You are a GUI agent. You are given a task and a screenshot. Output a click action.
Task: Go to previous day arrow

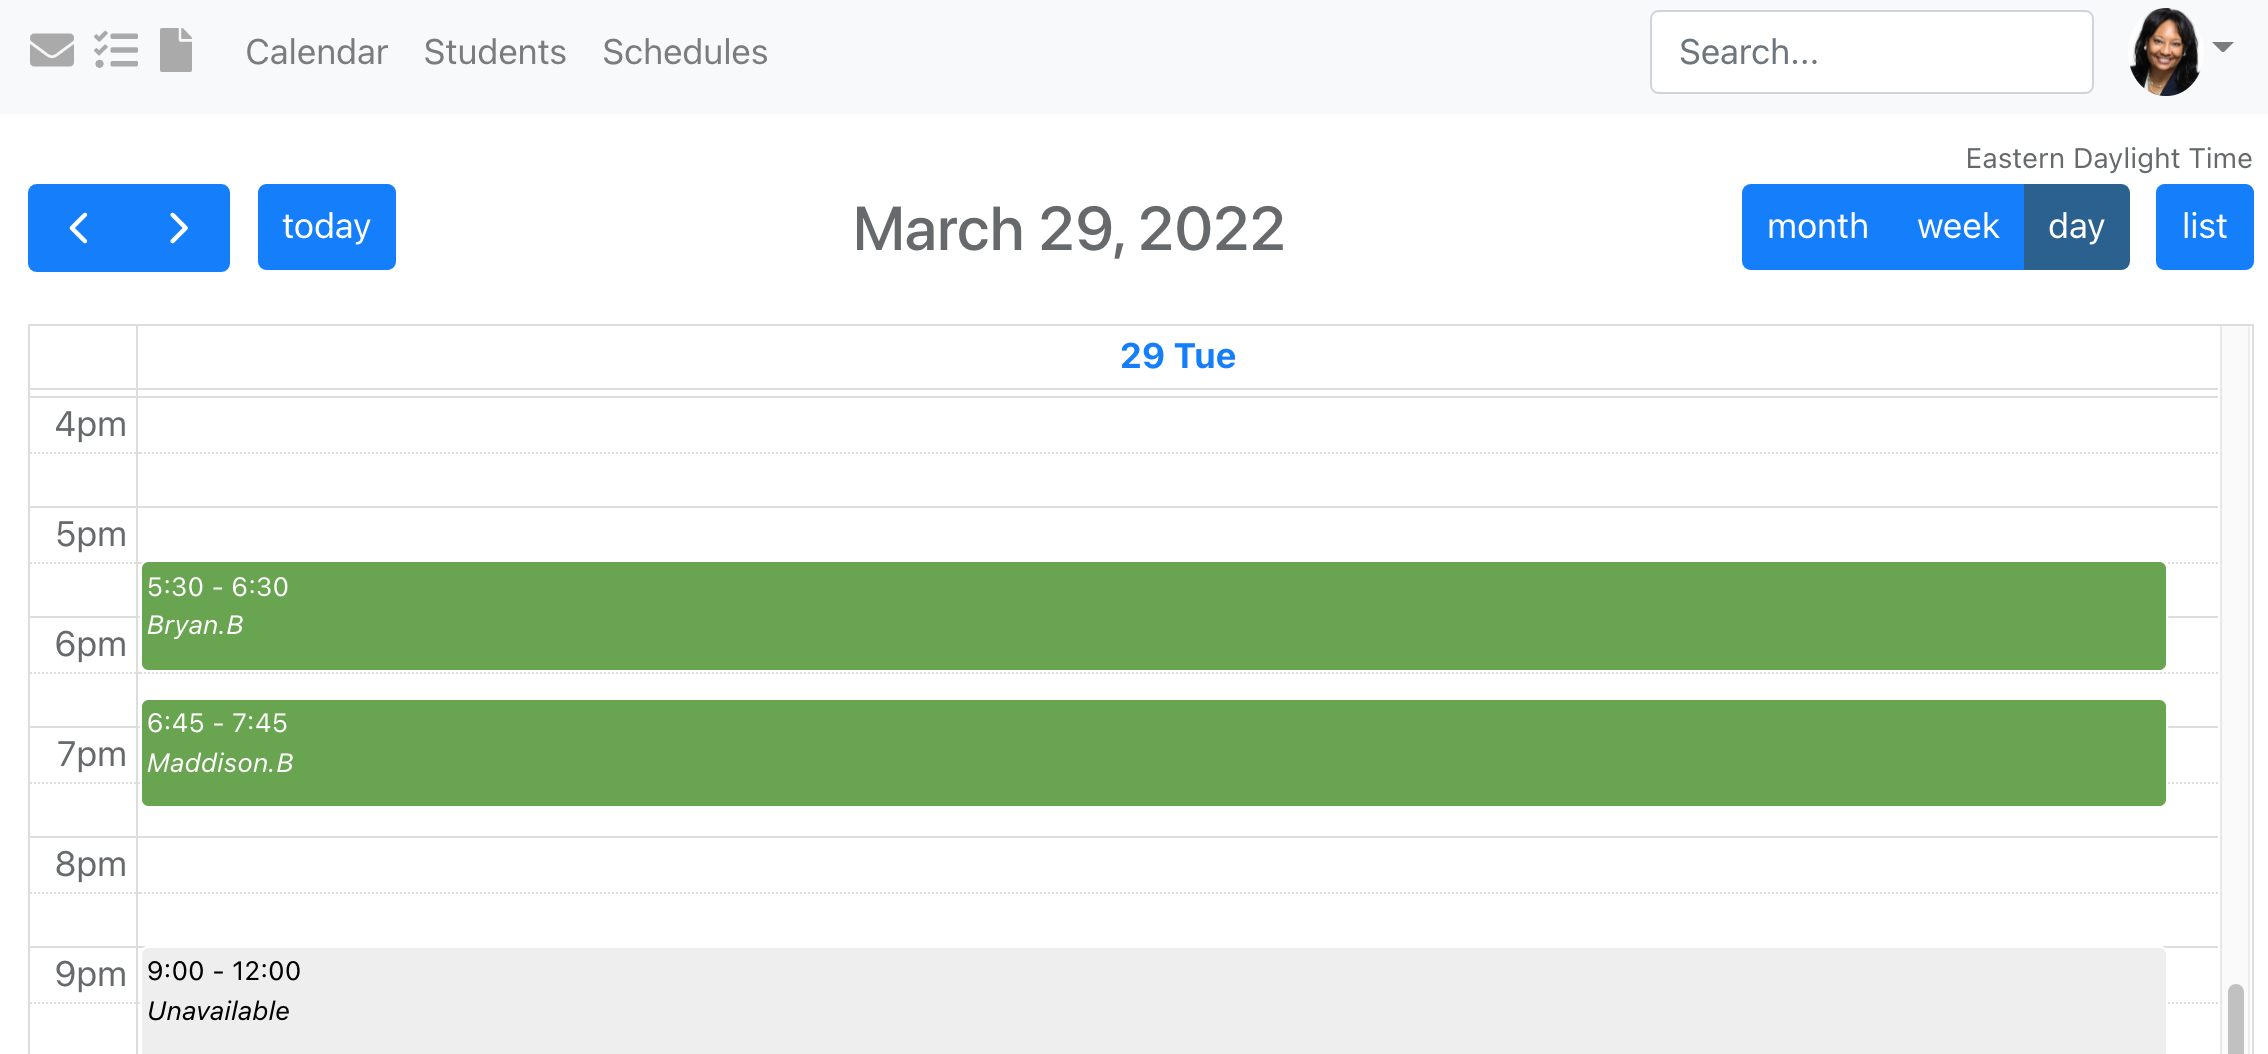[79, 228]
